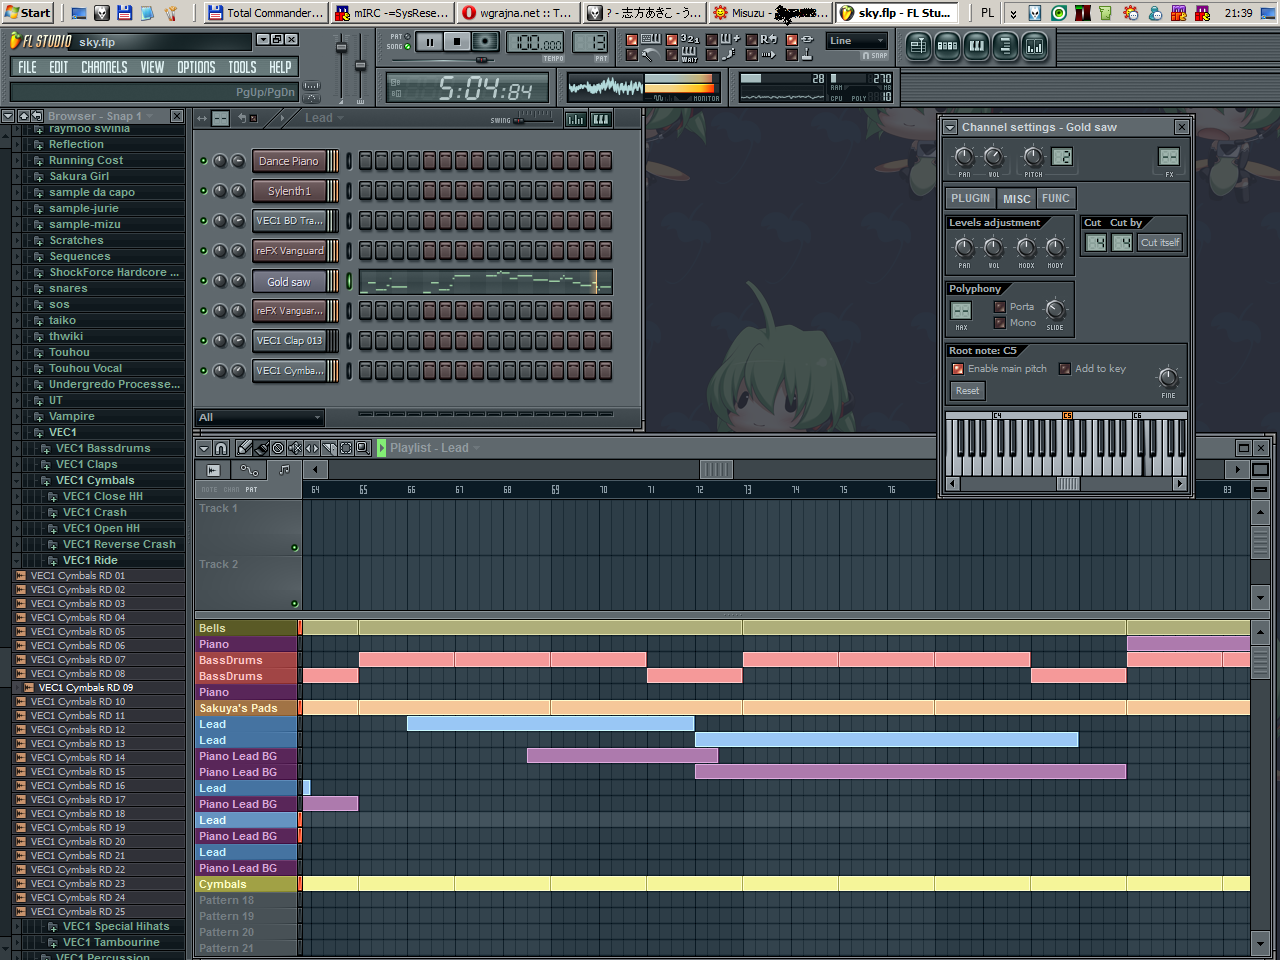The width and height of the screenshot is (1280, 960).
Task: Toggle blend recording overdub option
Action: (712, 40)
